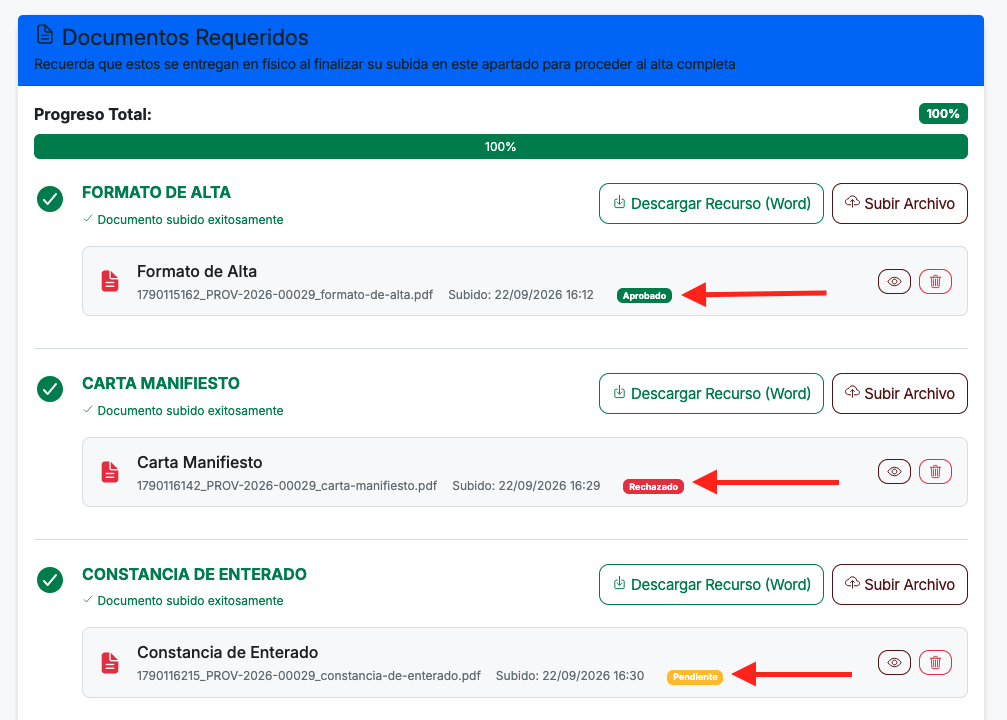This screenshot has height=720, width=1007.
Task: Delete the Carta Manifiesto file with trash icon
Action: pos(935,471)
